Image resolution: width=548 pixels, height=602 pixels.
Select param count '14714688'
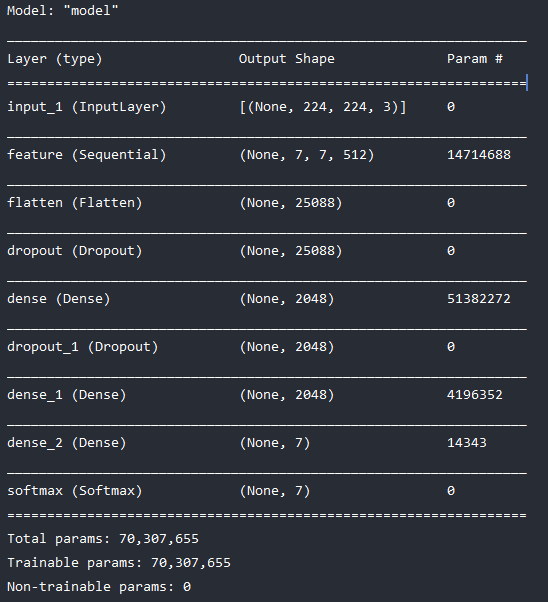[479, 155]
